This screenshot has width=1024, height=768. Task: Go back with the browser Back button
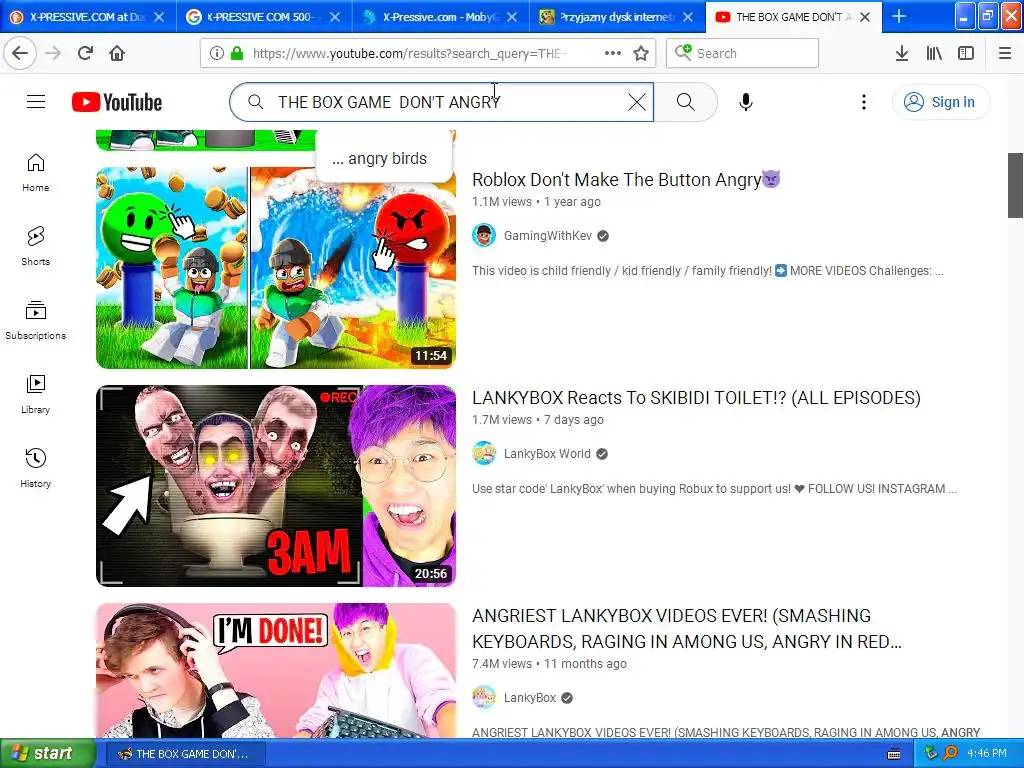20,53
